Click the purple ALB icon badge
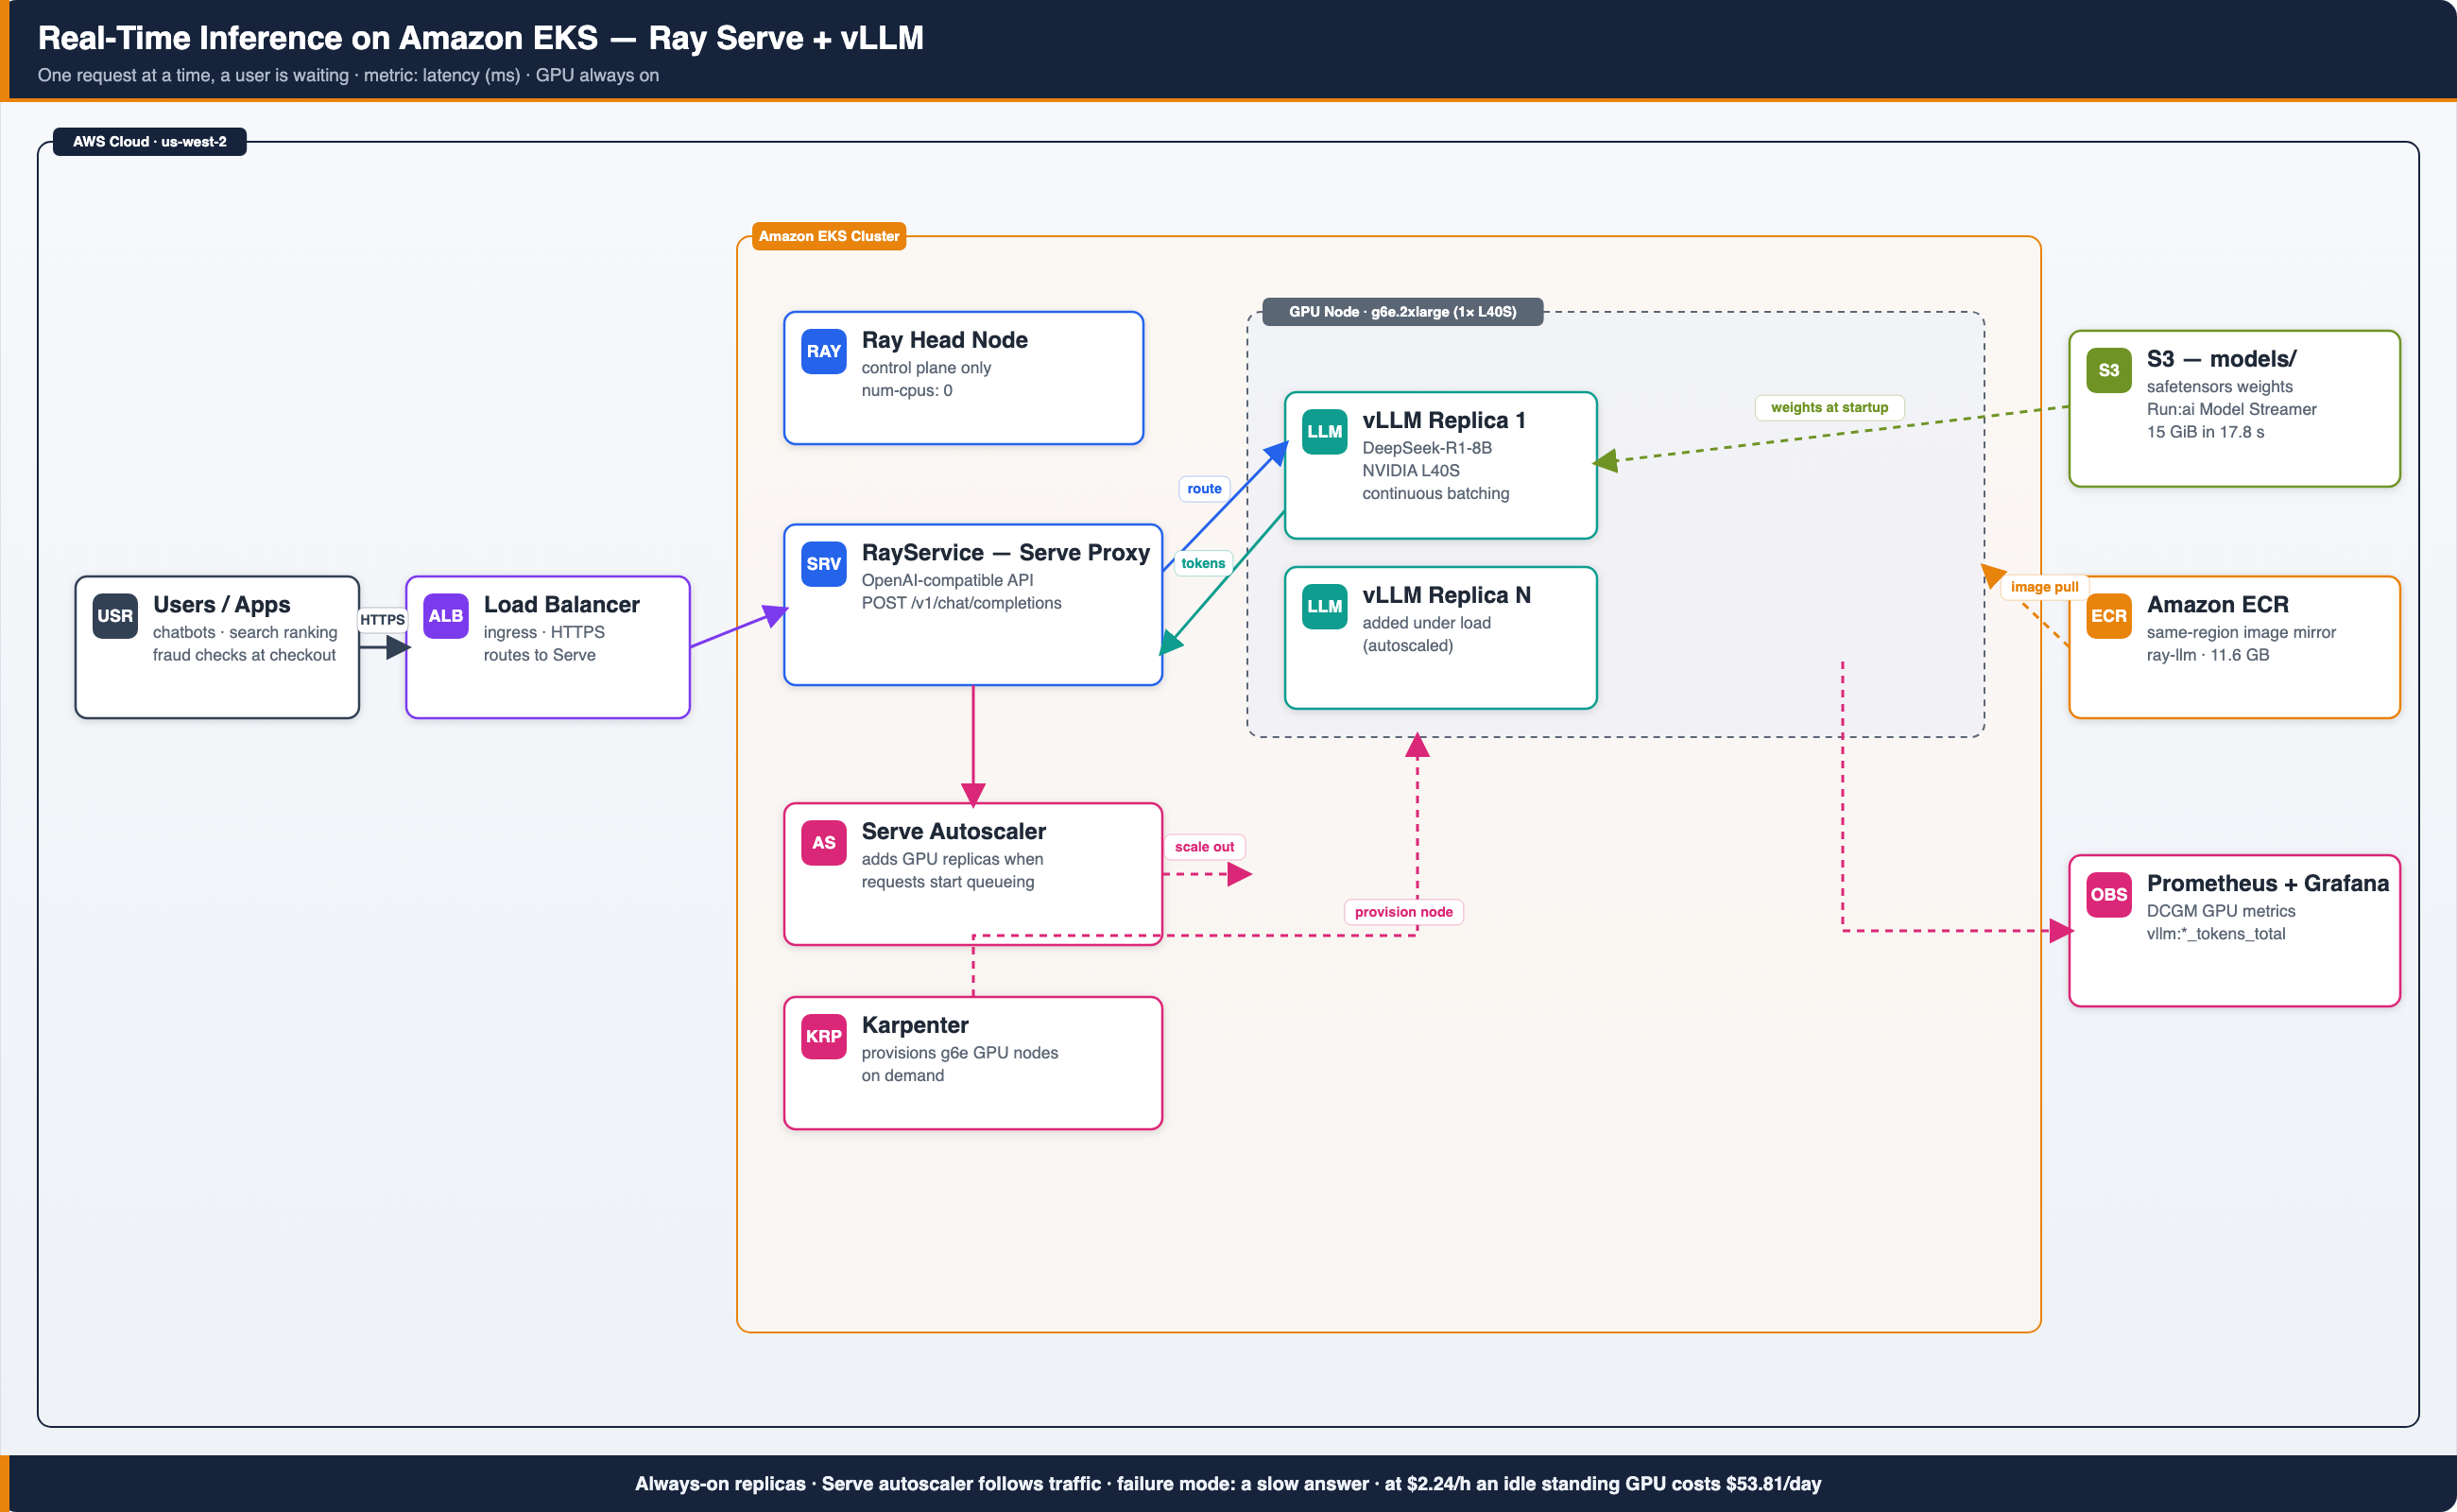Screen dimensions: 2457x1512 446,615
